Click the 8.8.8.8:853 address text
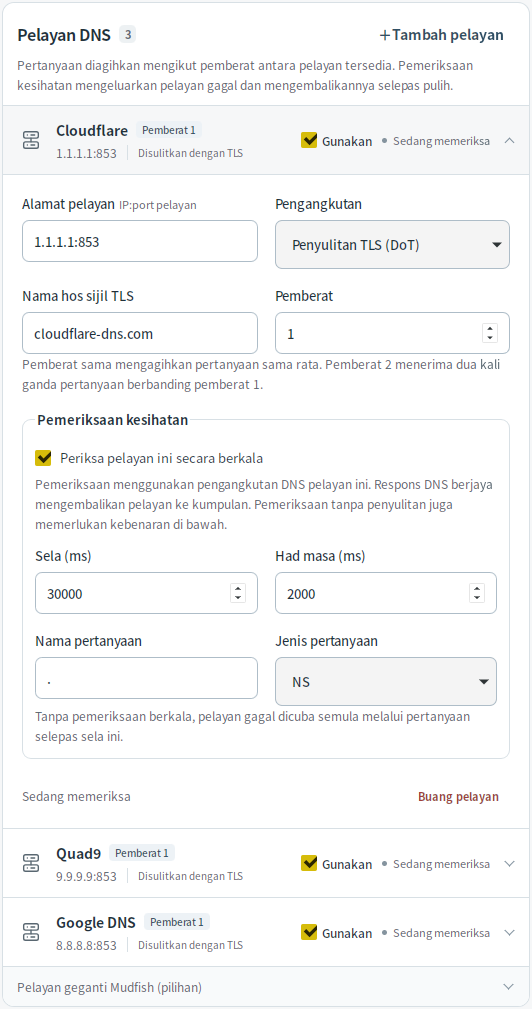 (86, 945)
